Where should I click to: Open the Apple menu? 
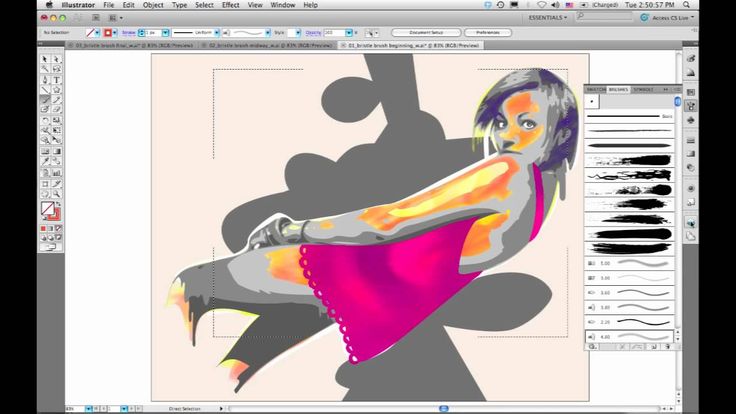[x=49, y=5]
